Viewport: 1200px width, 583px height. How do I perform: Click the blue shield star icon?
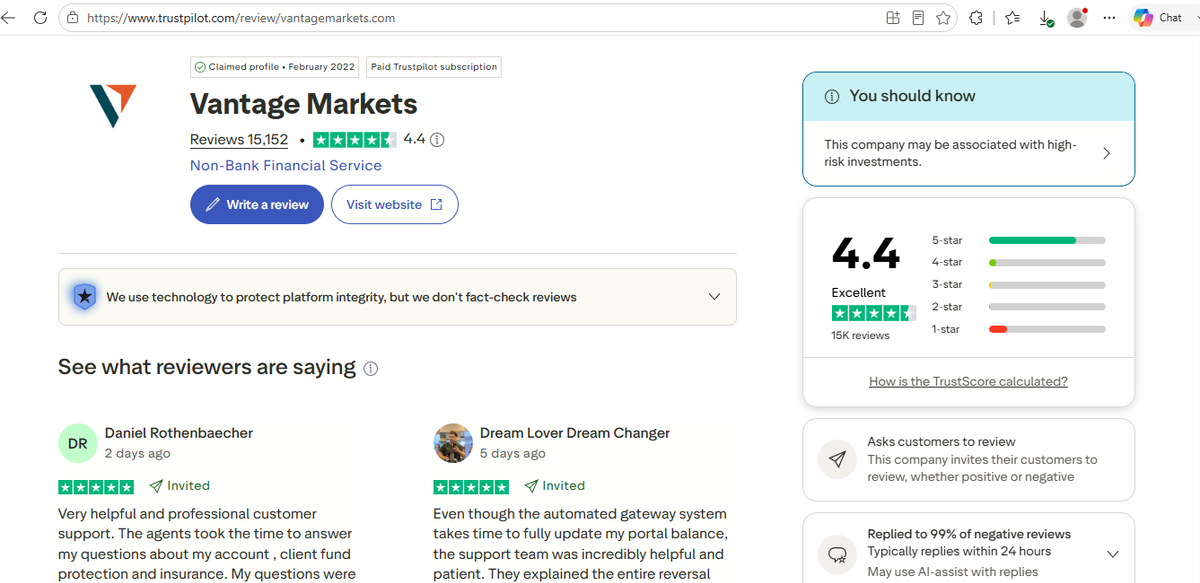(x=85, y=296)
